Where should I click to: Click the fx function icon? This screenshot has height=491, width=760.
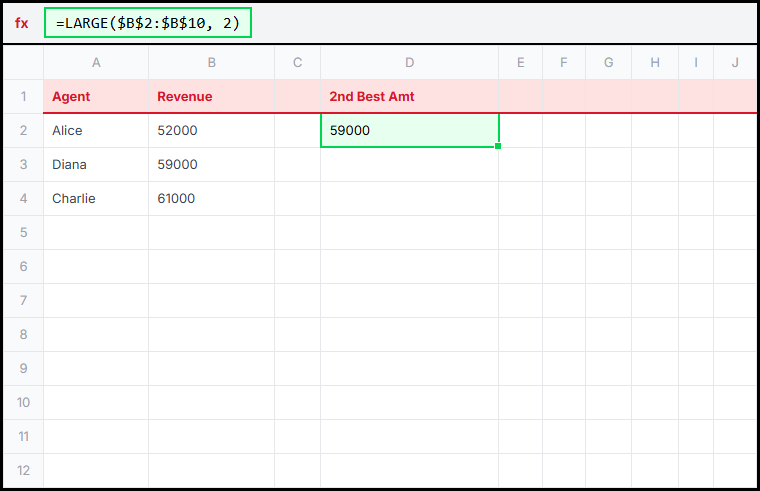tap(22, 23)
